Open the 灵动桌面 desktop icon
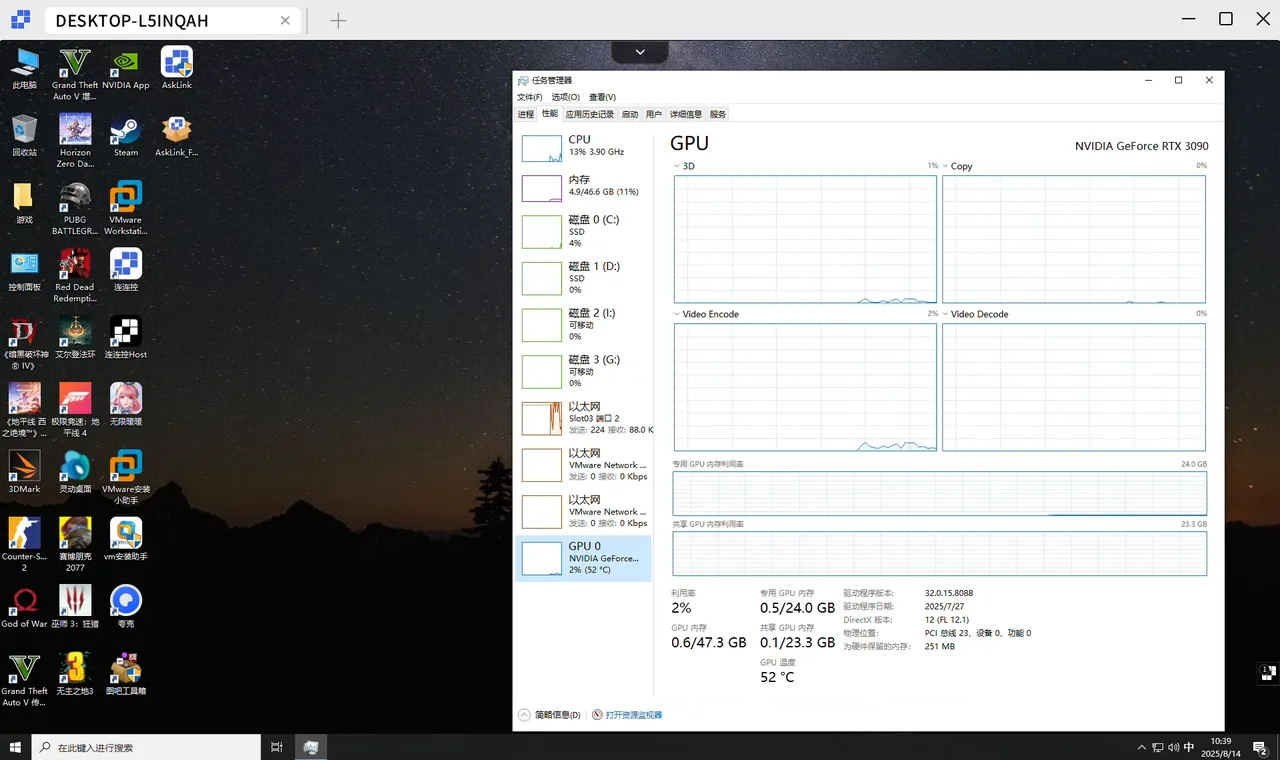 (75, 472)
